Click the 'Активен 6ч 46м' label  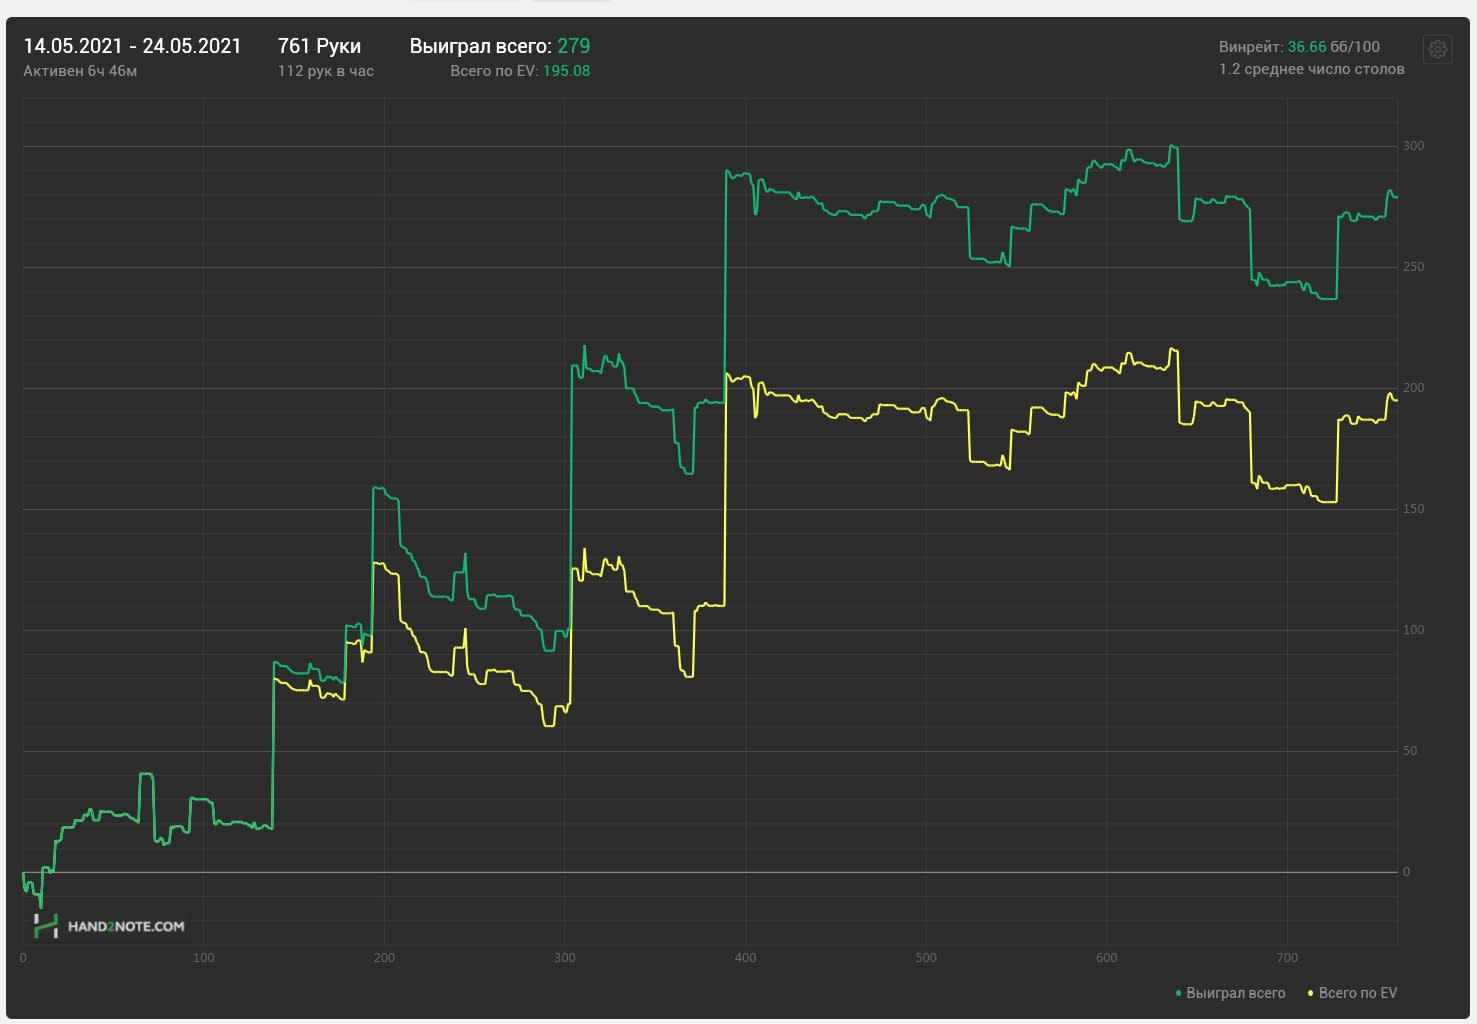tap(80, 71)
